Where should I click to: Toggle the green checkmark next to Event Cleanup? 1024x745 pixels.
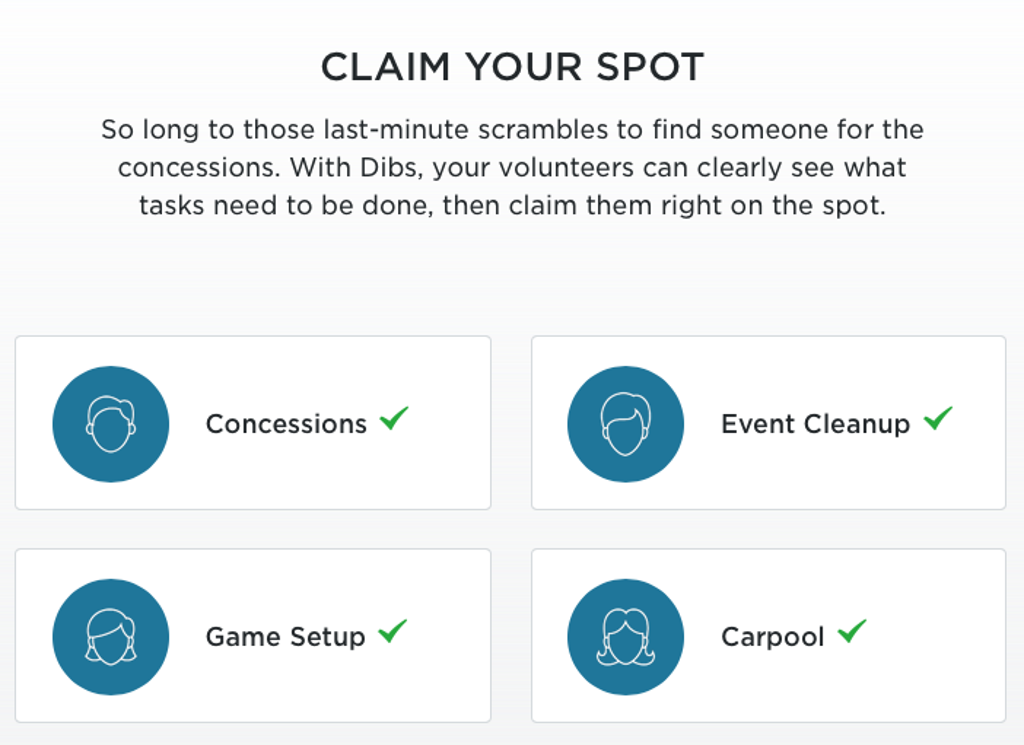937,418
